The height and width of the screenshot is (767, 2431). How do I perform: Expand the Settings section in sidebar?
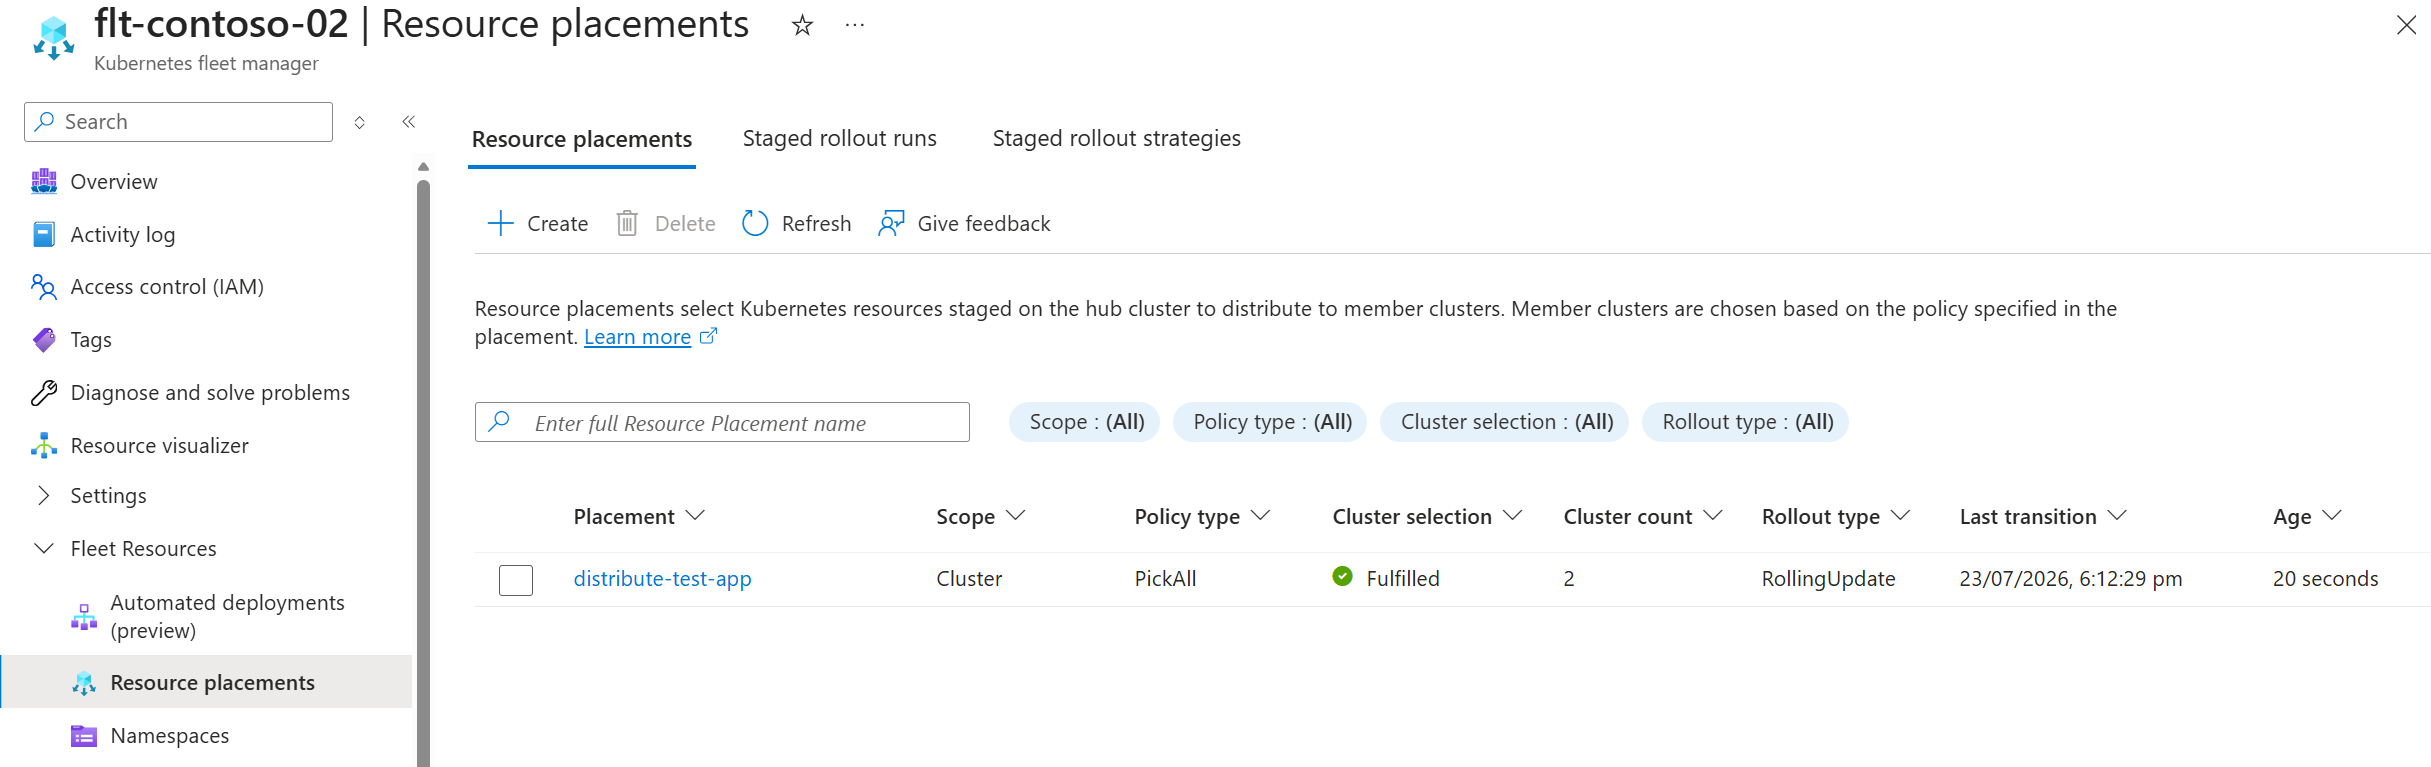(x=44, y=495)
